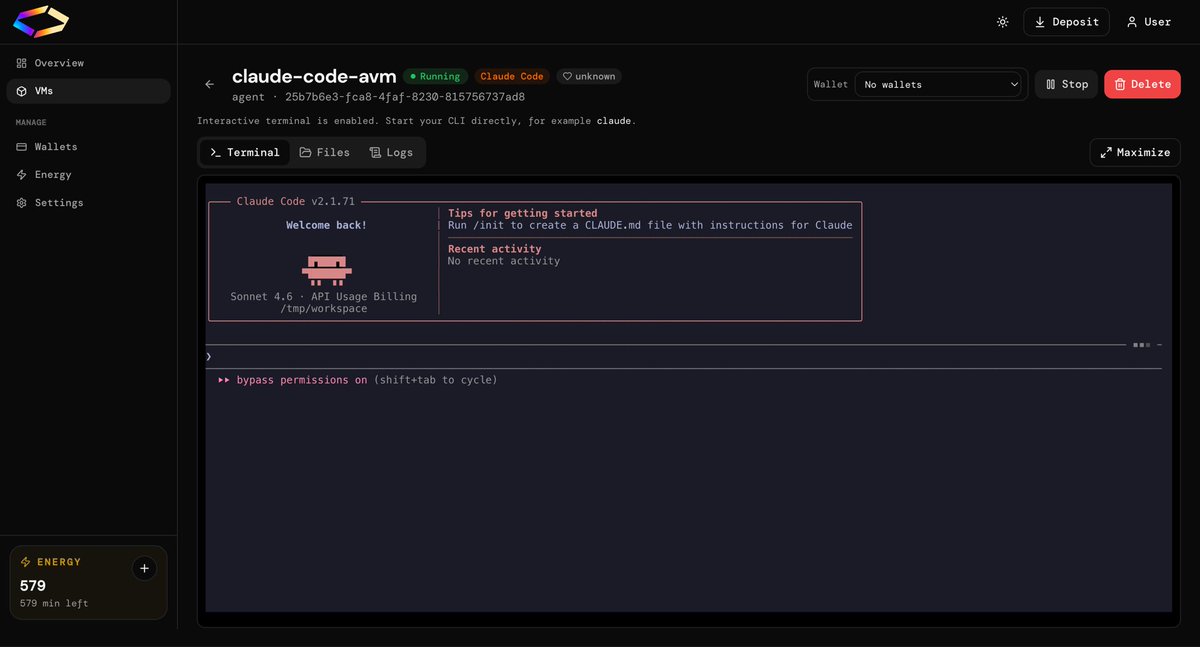Click the agent ID 25b7b6e3 text
Viewport: 1200px width, 647px height.
point(405,97)
